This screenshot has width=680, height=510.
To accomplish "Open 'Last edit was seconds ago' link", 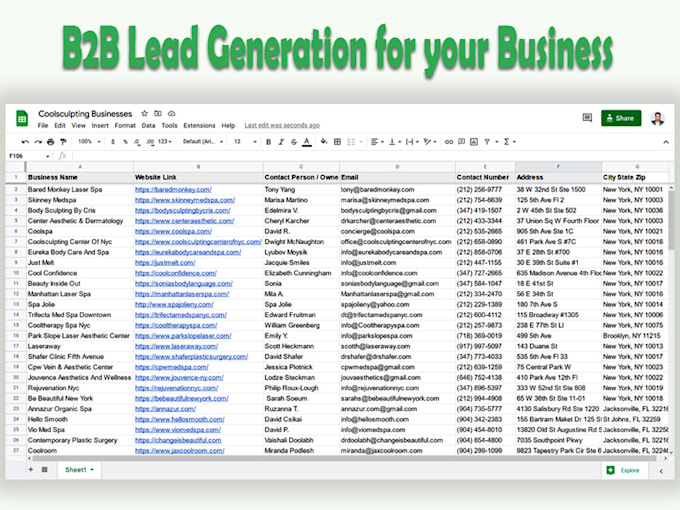I will pos(282,126).
